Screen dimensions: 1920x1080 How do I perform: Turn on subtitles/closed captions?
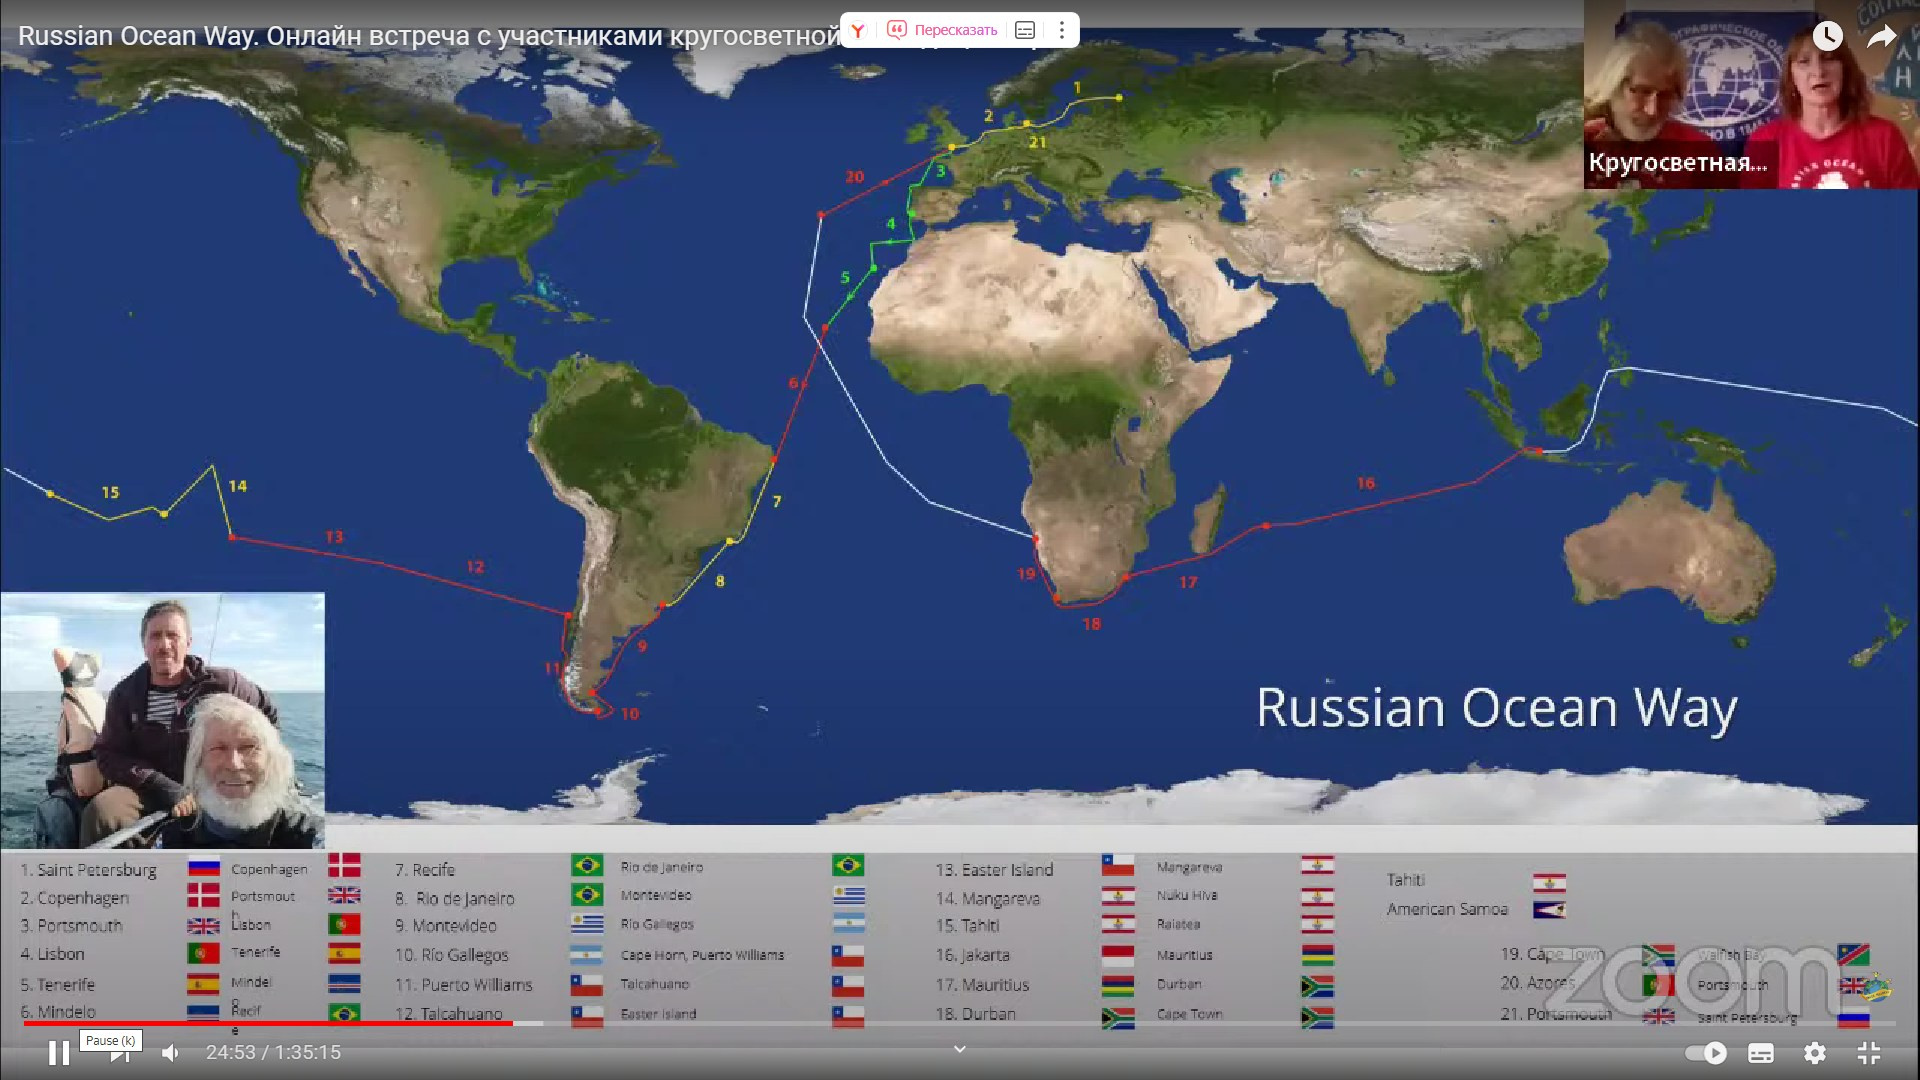pyautogui.click(x=1761, y=1053)
